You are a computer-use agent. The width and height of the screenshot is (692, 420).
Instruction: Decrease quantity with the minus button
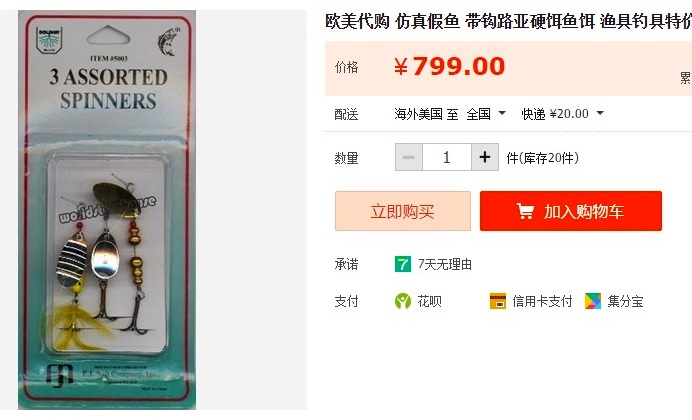(x=409, y=157)
